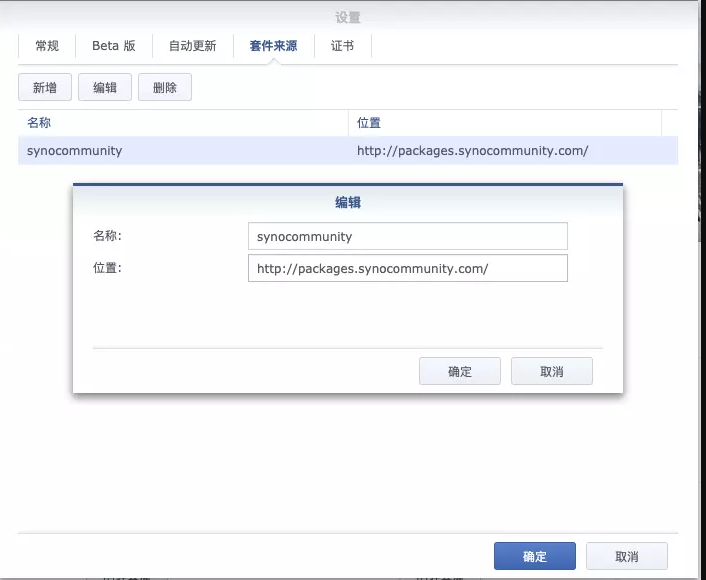706x580 pixels.
Task: Click 取消 at bottom of settings window
Action: click(627, 556)
